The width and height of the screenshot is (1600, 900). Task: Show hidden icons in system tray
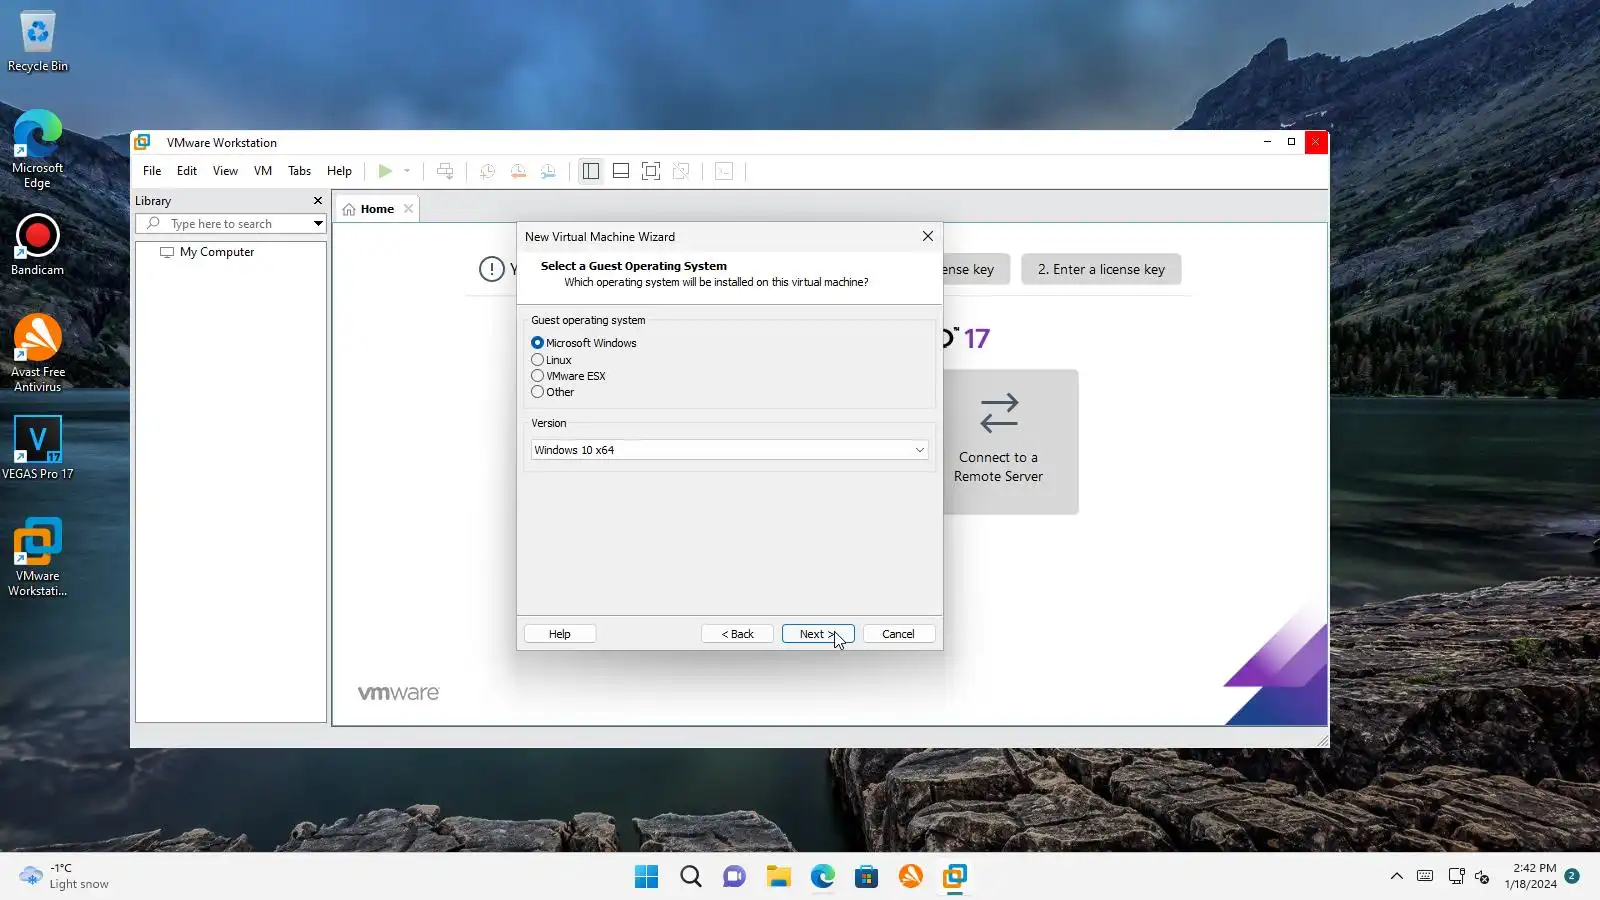tap(1397, 877)
